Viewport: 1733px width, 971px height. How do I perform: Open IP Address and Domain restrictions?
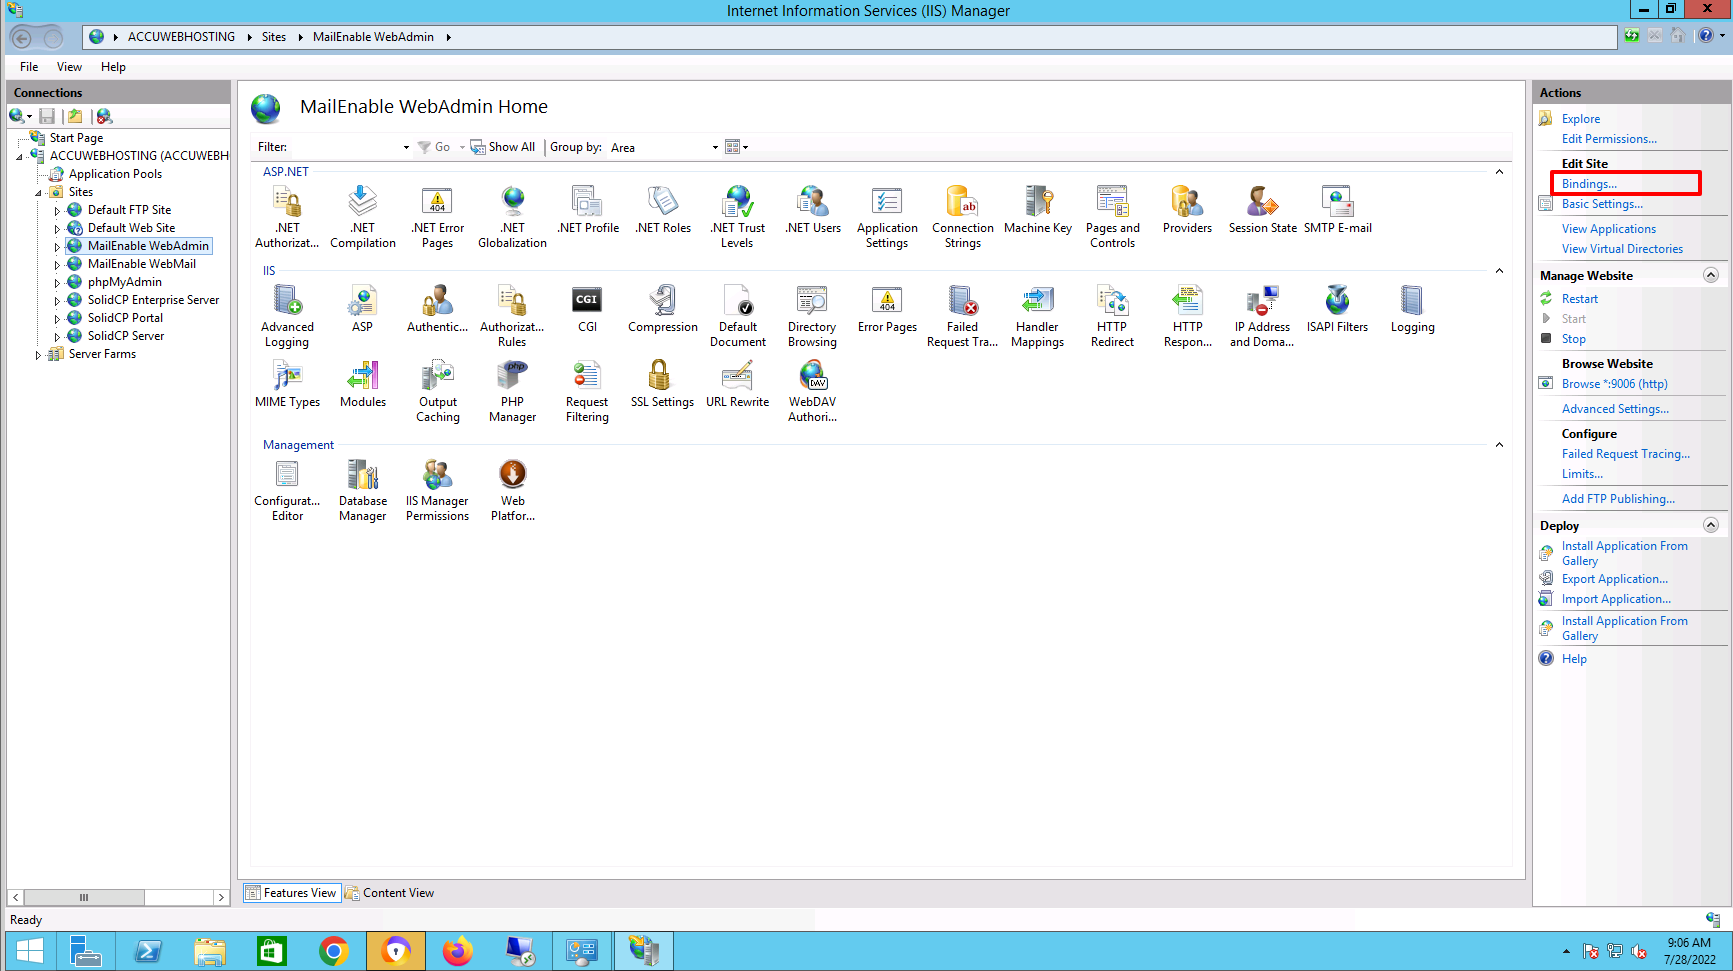(x=1262, y=315)
